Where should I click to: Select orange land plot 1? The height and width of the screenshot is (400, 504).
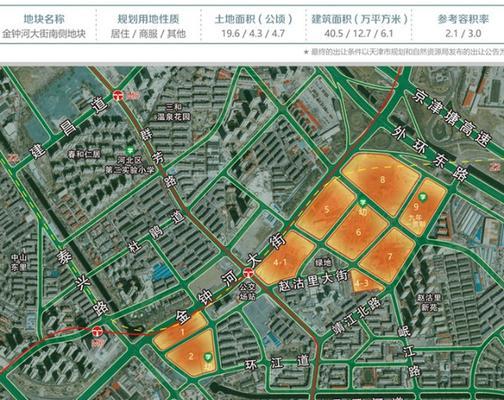click(x=182, y=332)
